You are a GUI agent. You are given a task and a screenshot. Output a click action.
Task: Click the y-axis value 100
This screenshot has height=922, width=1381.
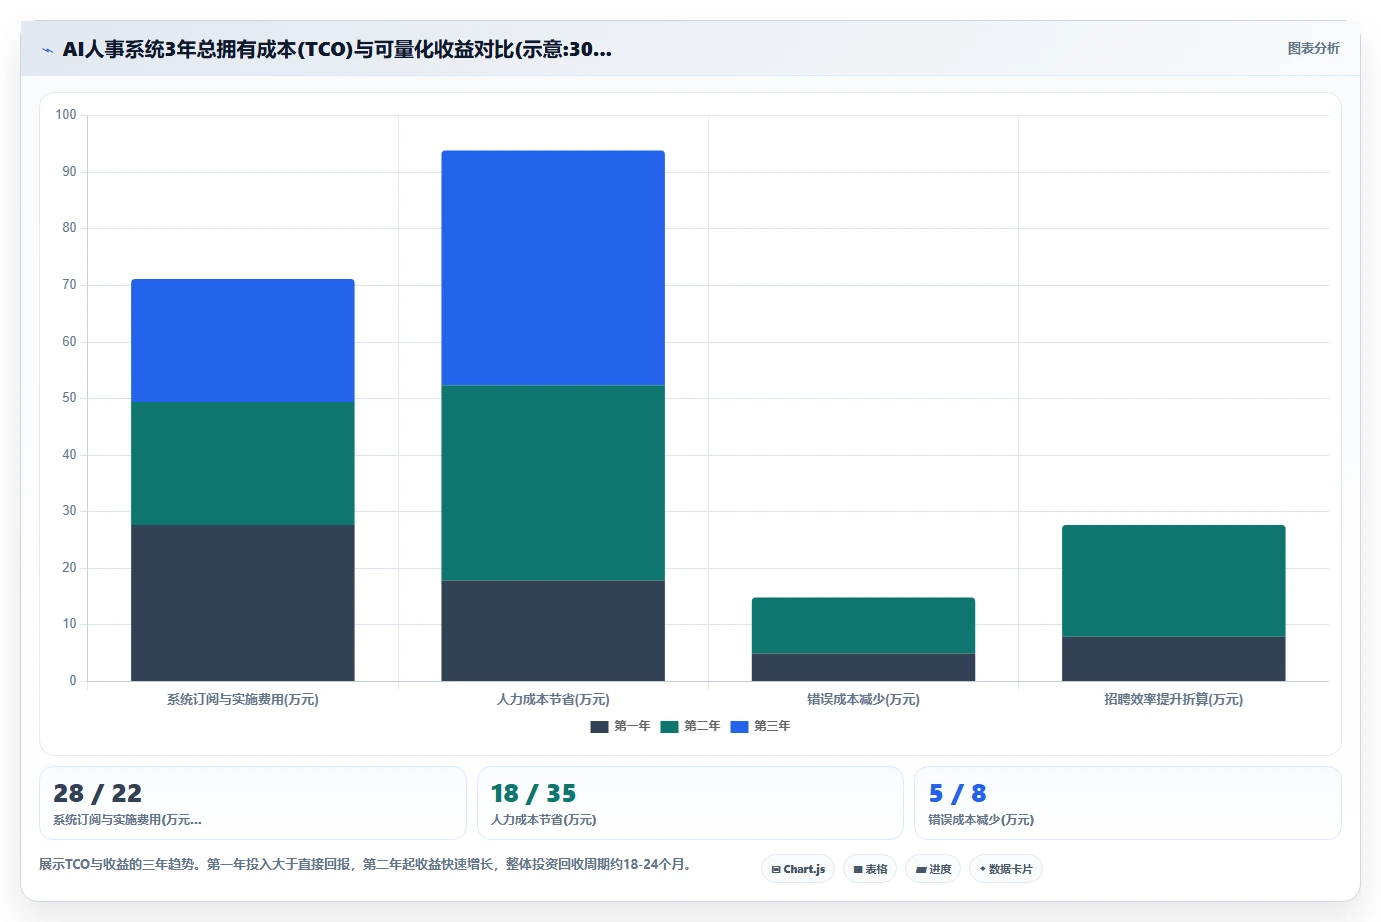(66, 115)
